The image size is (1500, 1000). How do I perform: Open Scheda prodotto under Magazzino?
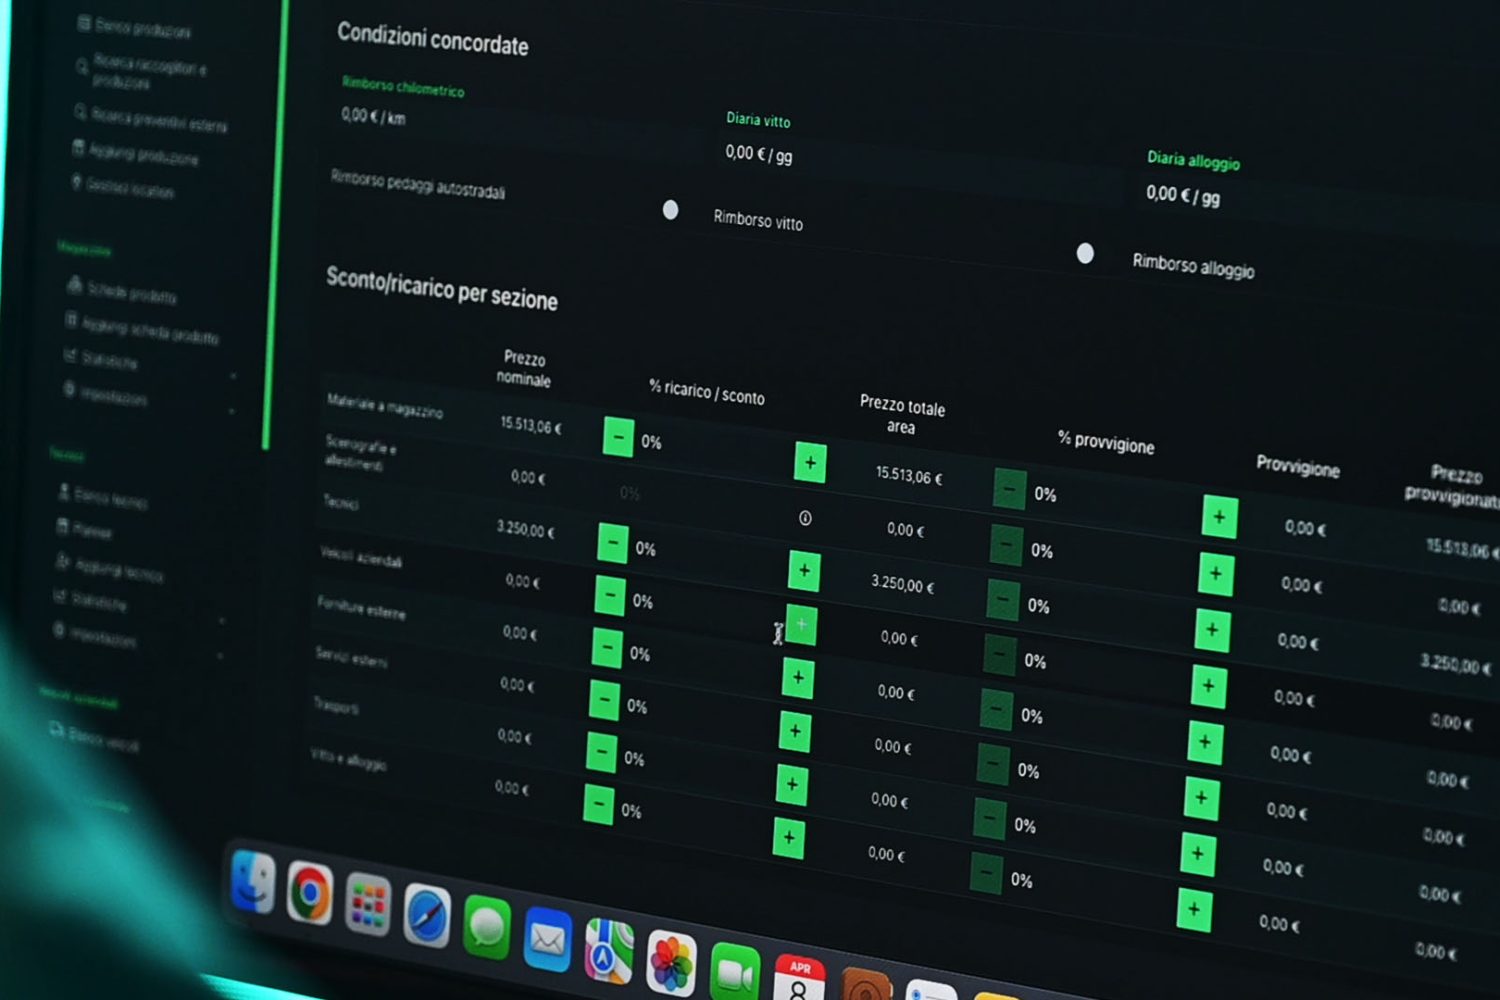[x=122, y=291]
